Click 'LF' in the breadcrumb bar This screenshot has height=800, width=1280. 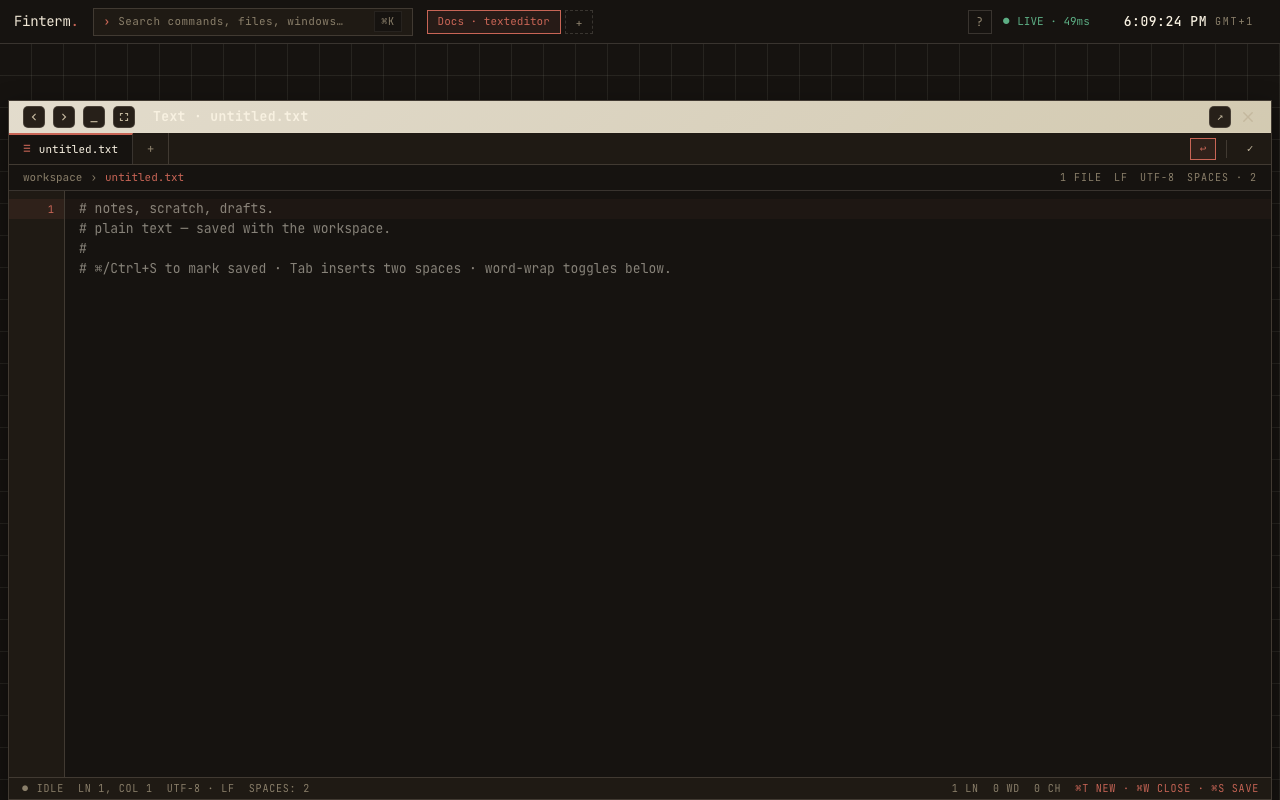(x=1121, y=178)
